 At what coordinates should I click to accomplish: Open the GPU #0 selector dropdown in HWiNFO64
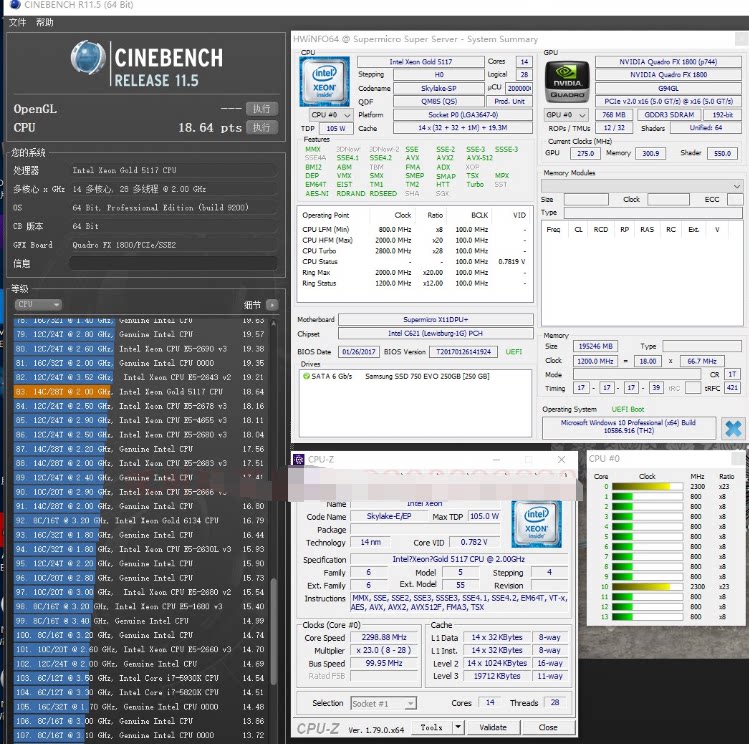(566, 115)
